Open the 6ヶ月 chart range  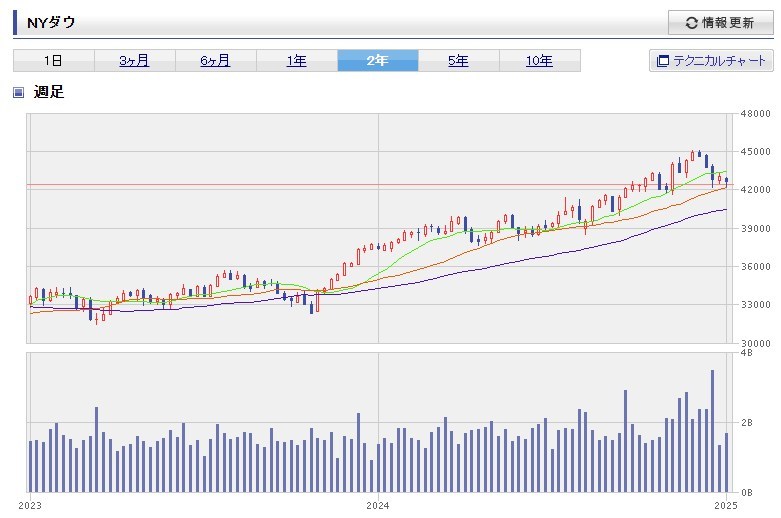(215, 61)
